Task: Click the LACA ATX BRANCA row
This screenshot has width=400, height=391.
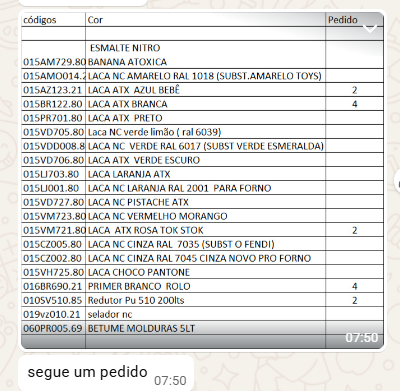Action: [x=202, y=104]
